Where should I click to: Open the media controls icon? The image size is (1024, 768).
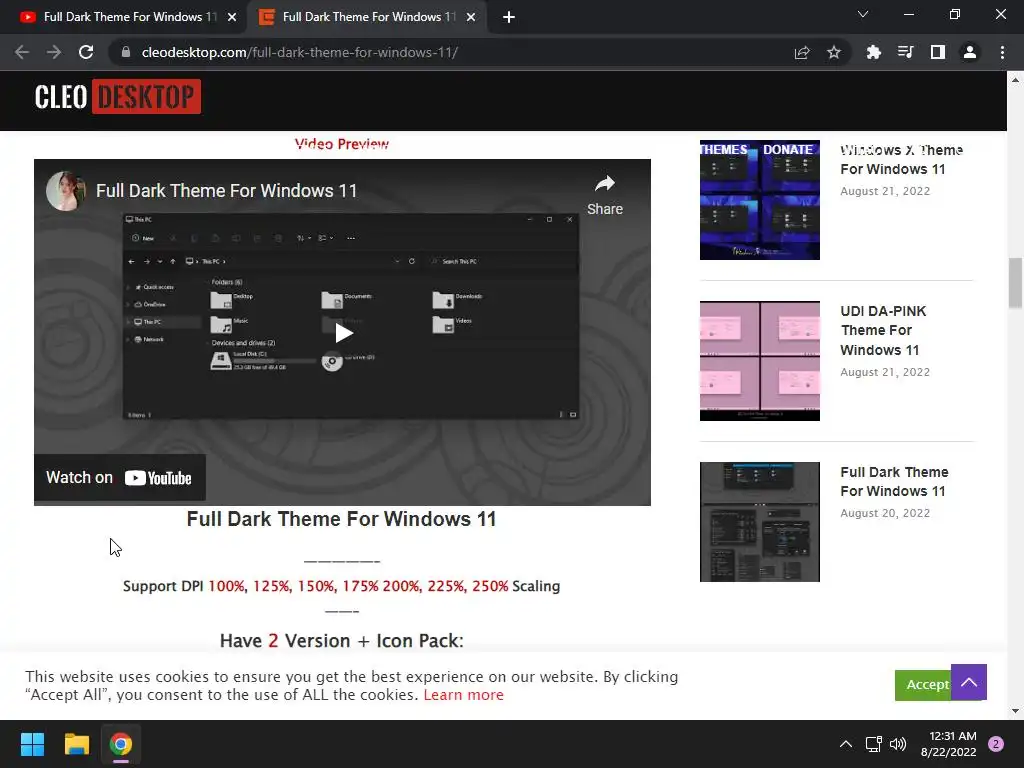click(905, 52)
